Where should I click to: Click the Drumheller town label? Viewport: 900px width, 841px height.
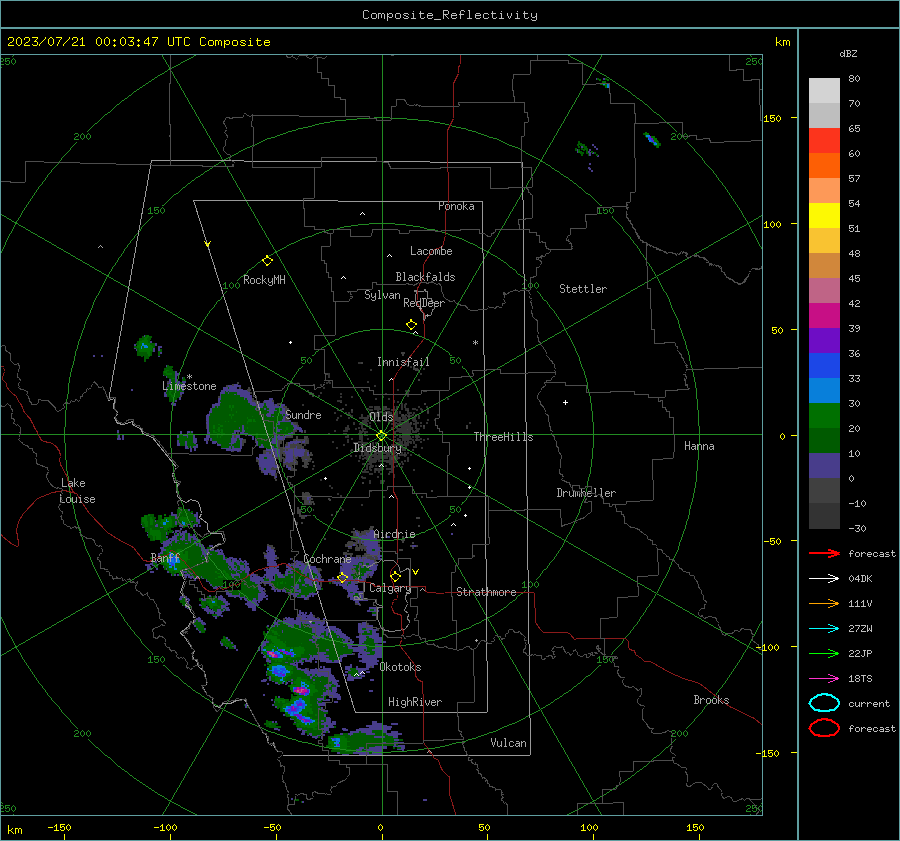tap(586, 493)
